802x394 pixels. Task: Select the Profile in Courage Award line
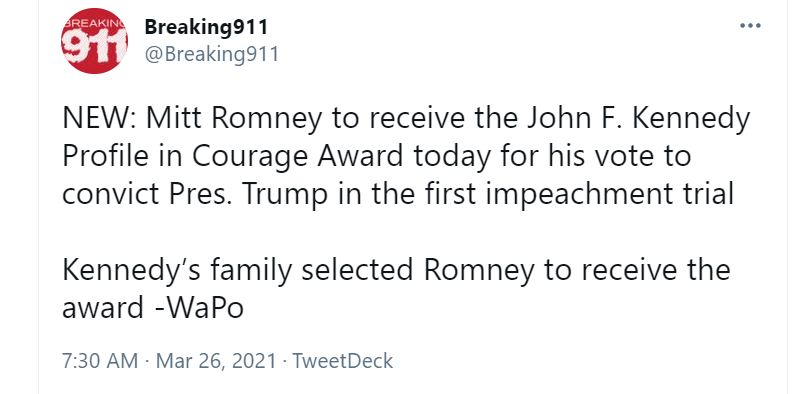[x=376, y=158]
